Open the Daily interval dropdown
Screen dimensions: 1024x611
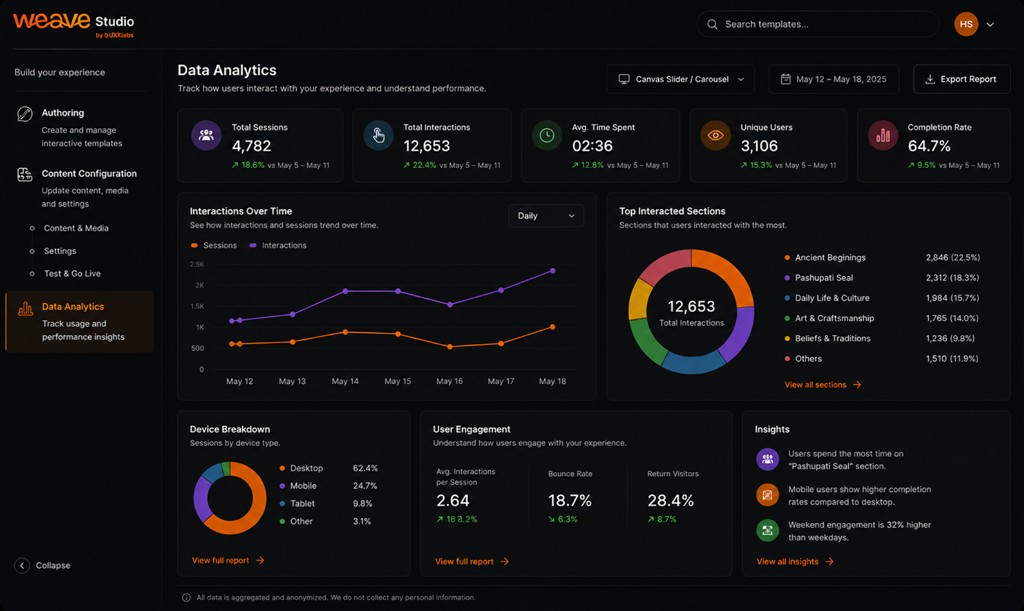(x=546, y=216)
